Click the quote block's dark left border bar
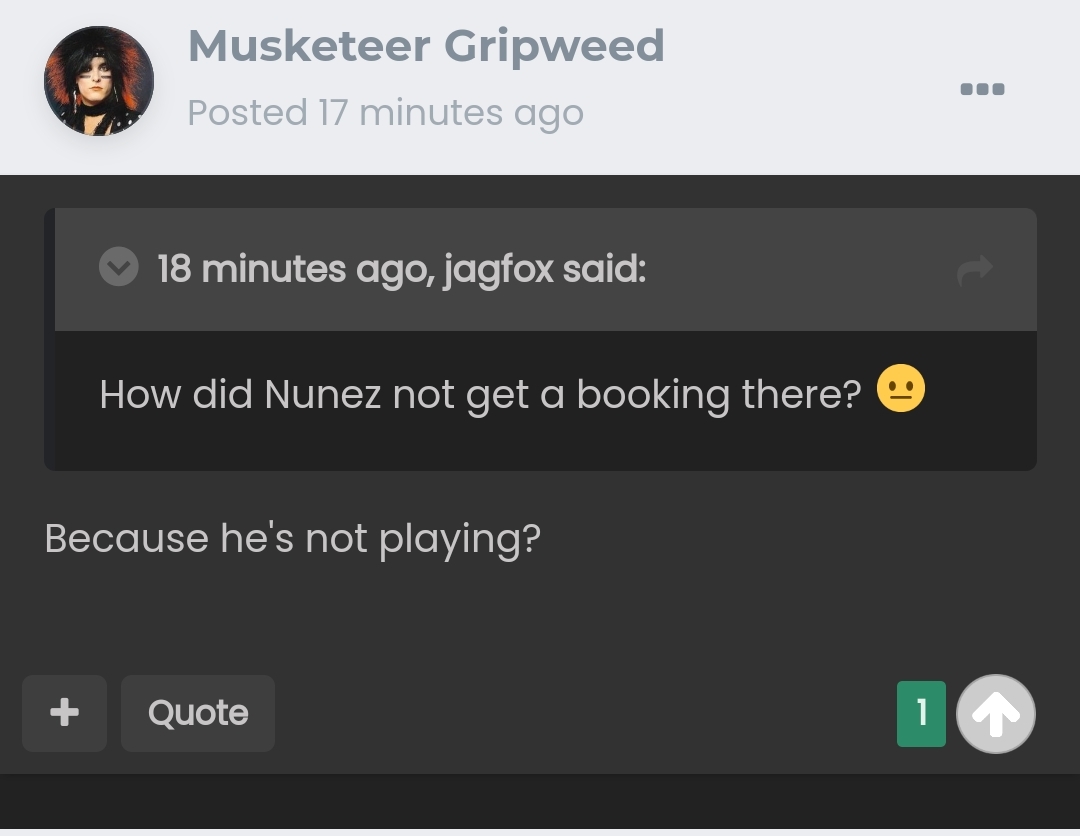Viewport: 1080px width, 836px height. click(50, 339)
